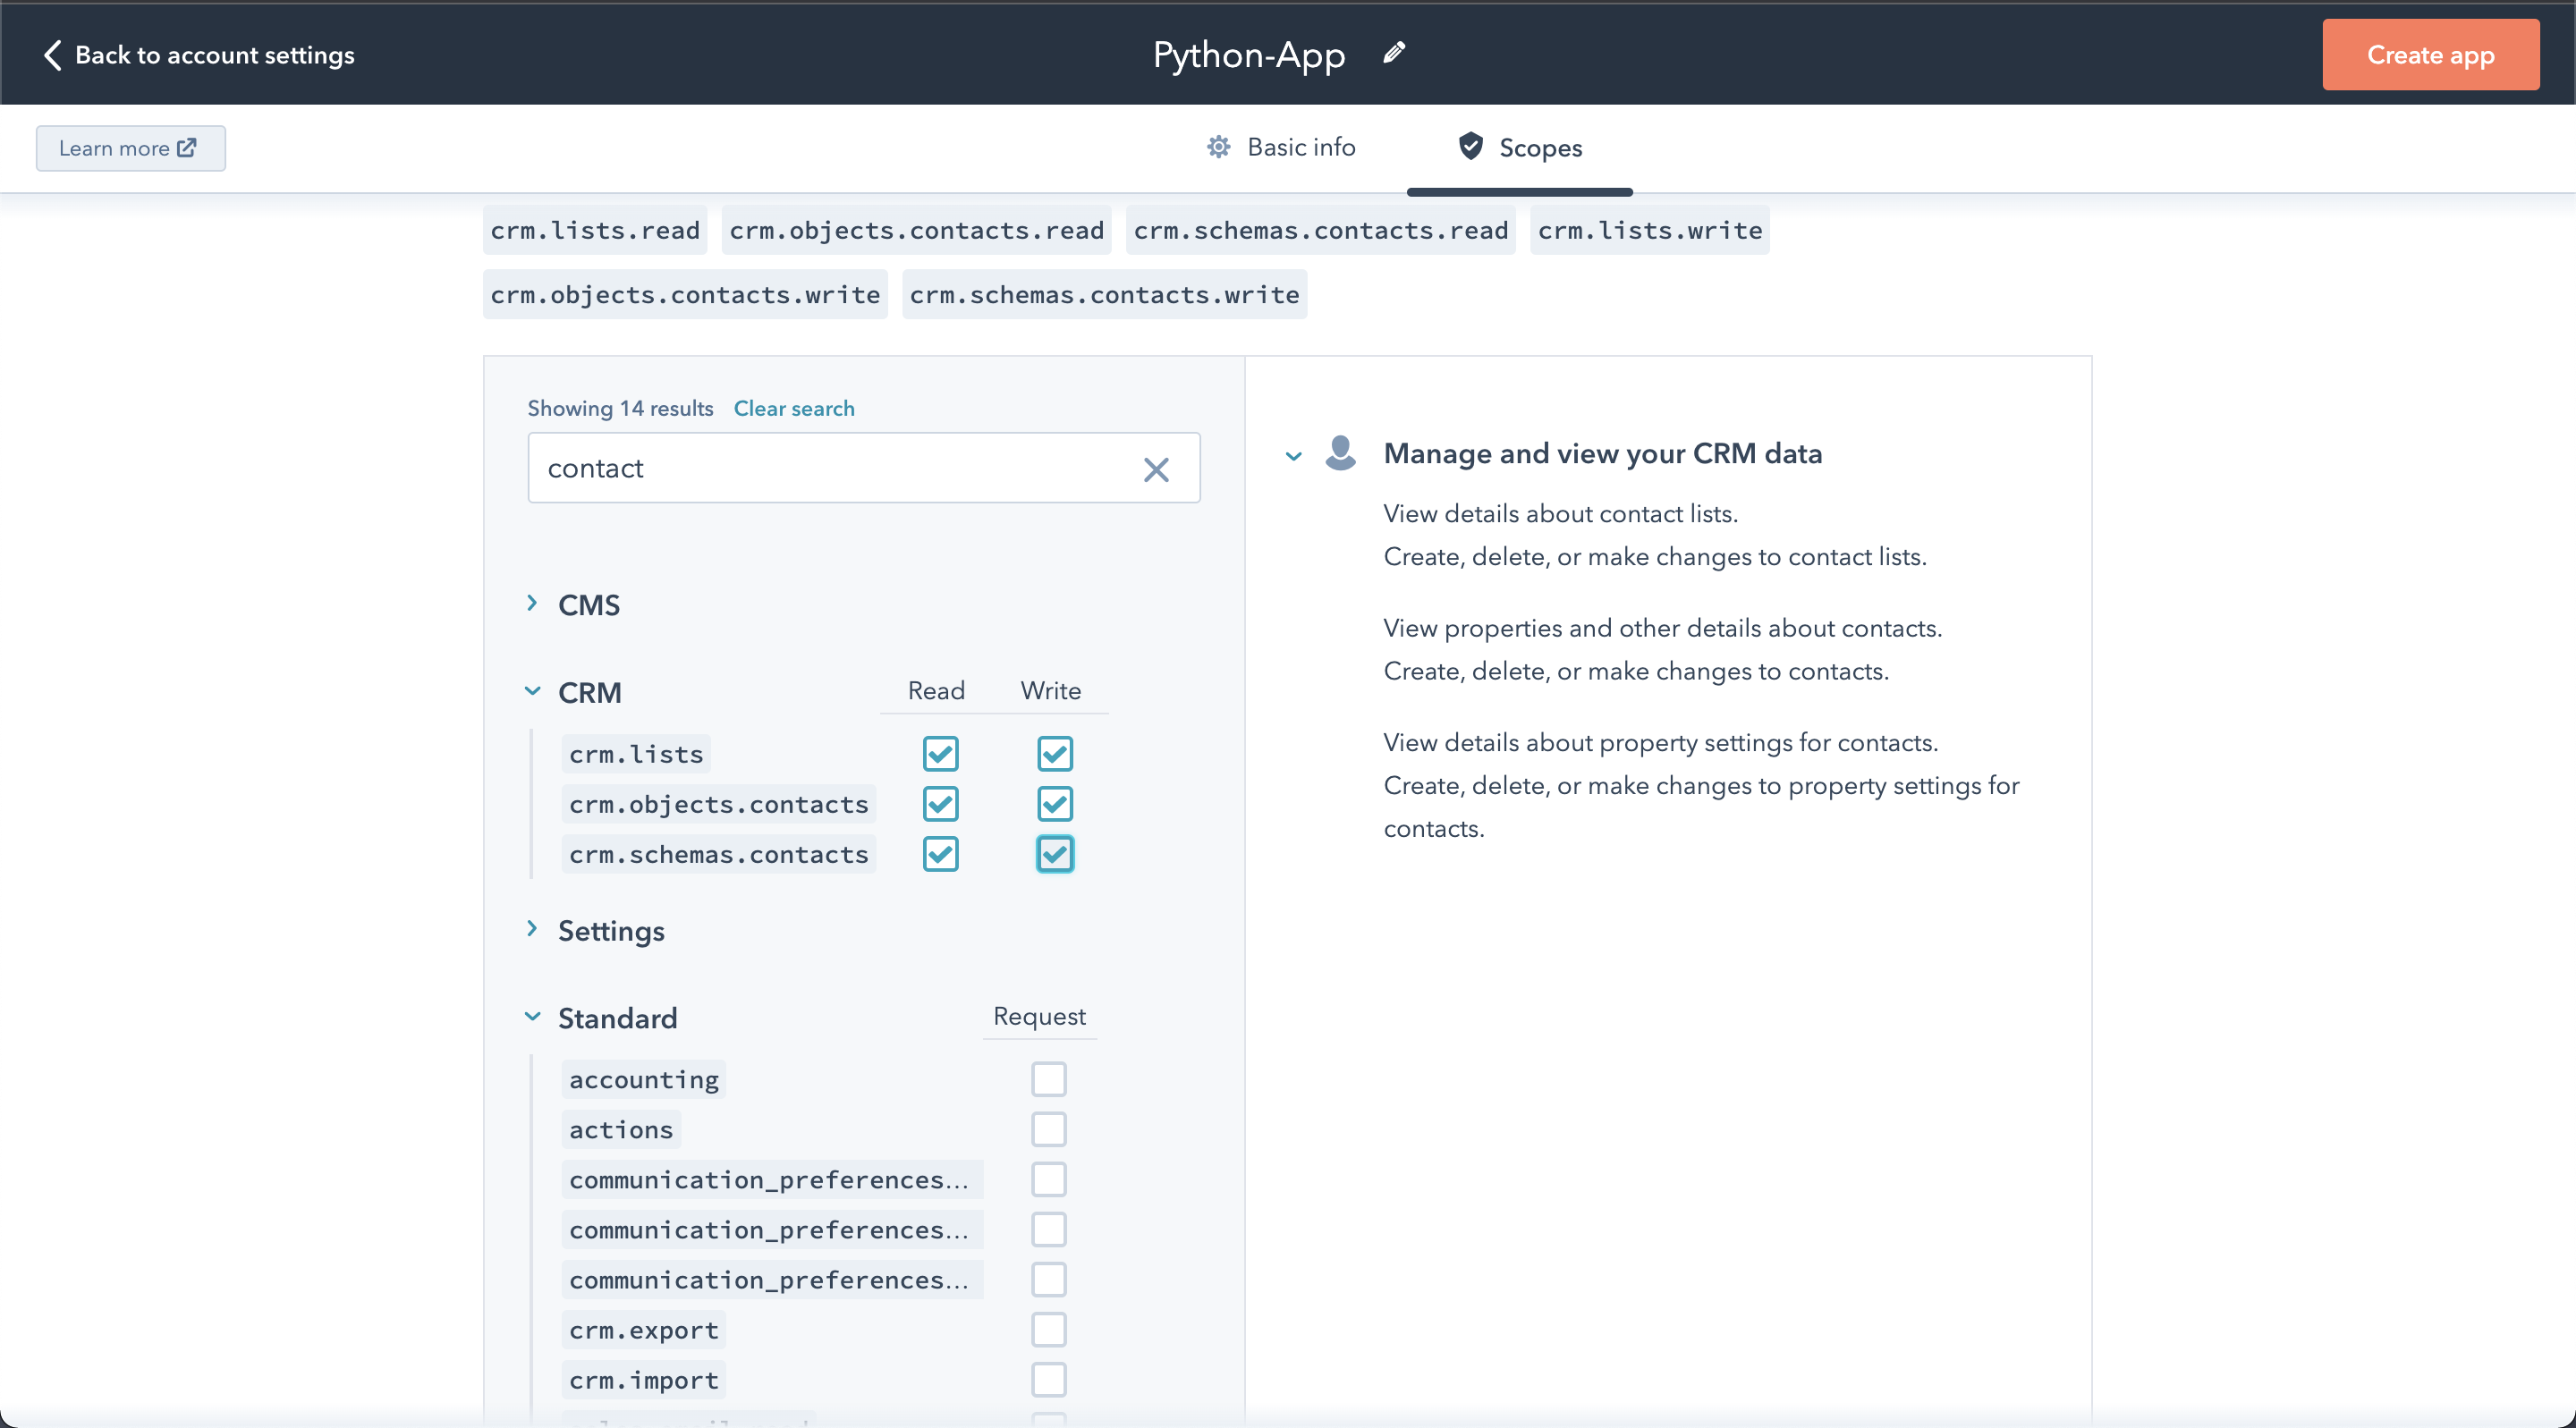The height and width of the screenshot is (1428, 2576).
Task: Click the gear icon beside Basic info
Action: (1218, 147)
